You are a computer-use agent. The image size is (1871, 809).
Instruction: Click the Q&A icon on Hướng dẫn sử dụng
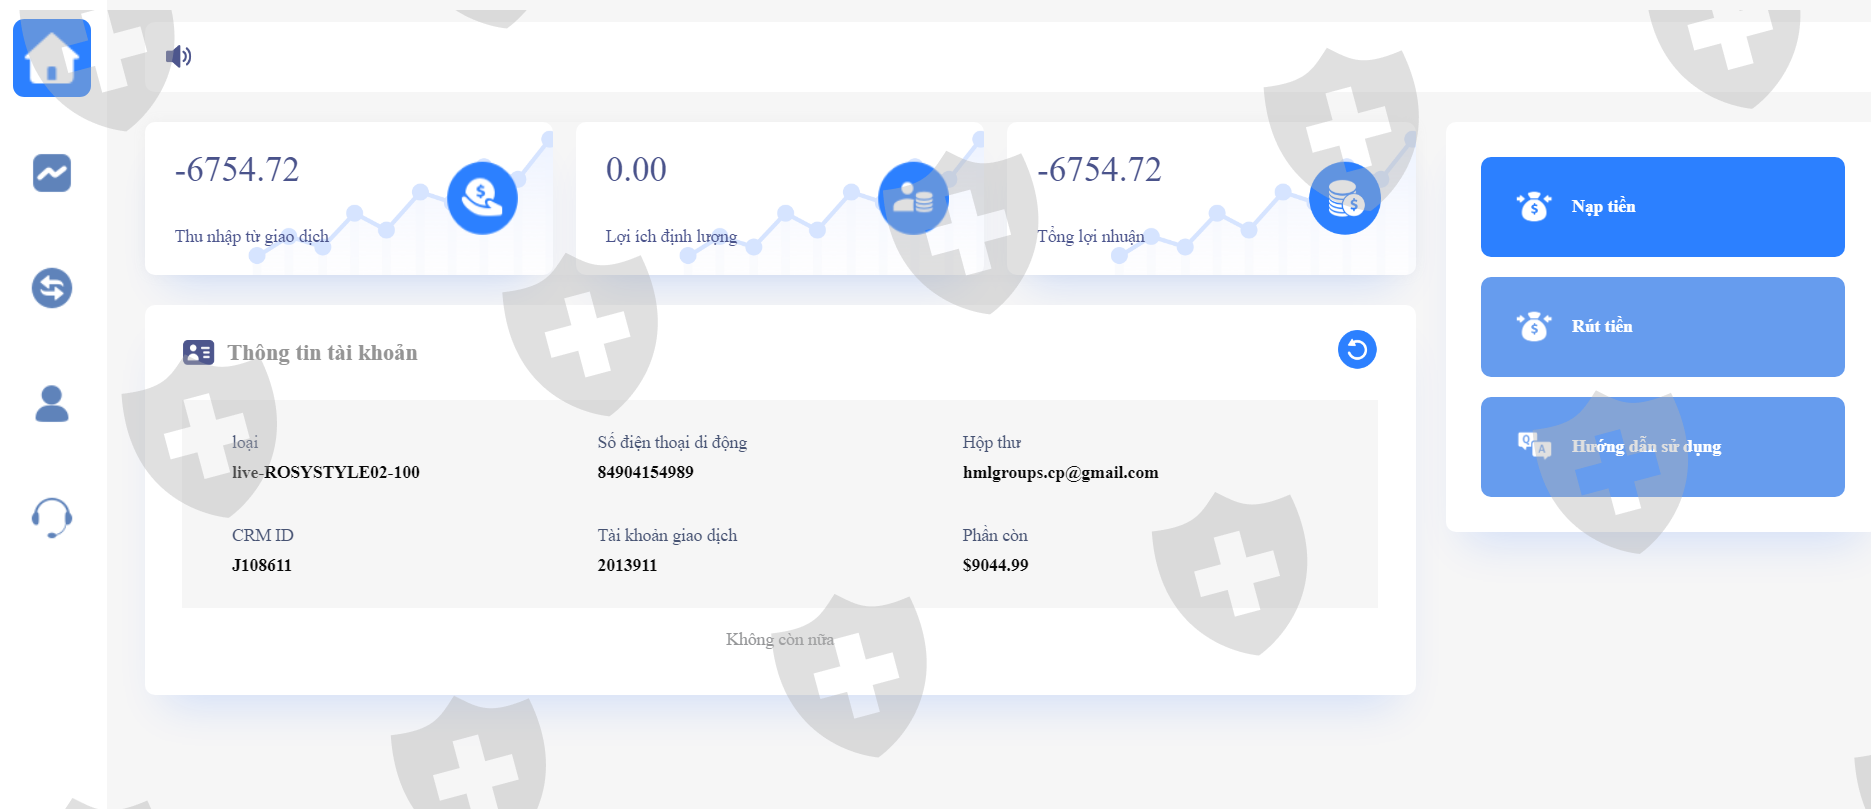click(1534, 445)
